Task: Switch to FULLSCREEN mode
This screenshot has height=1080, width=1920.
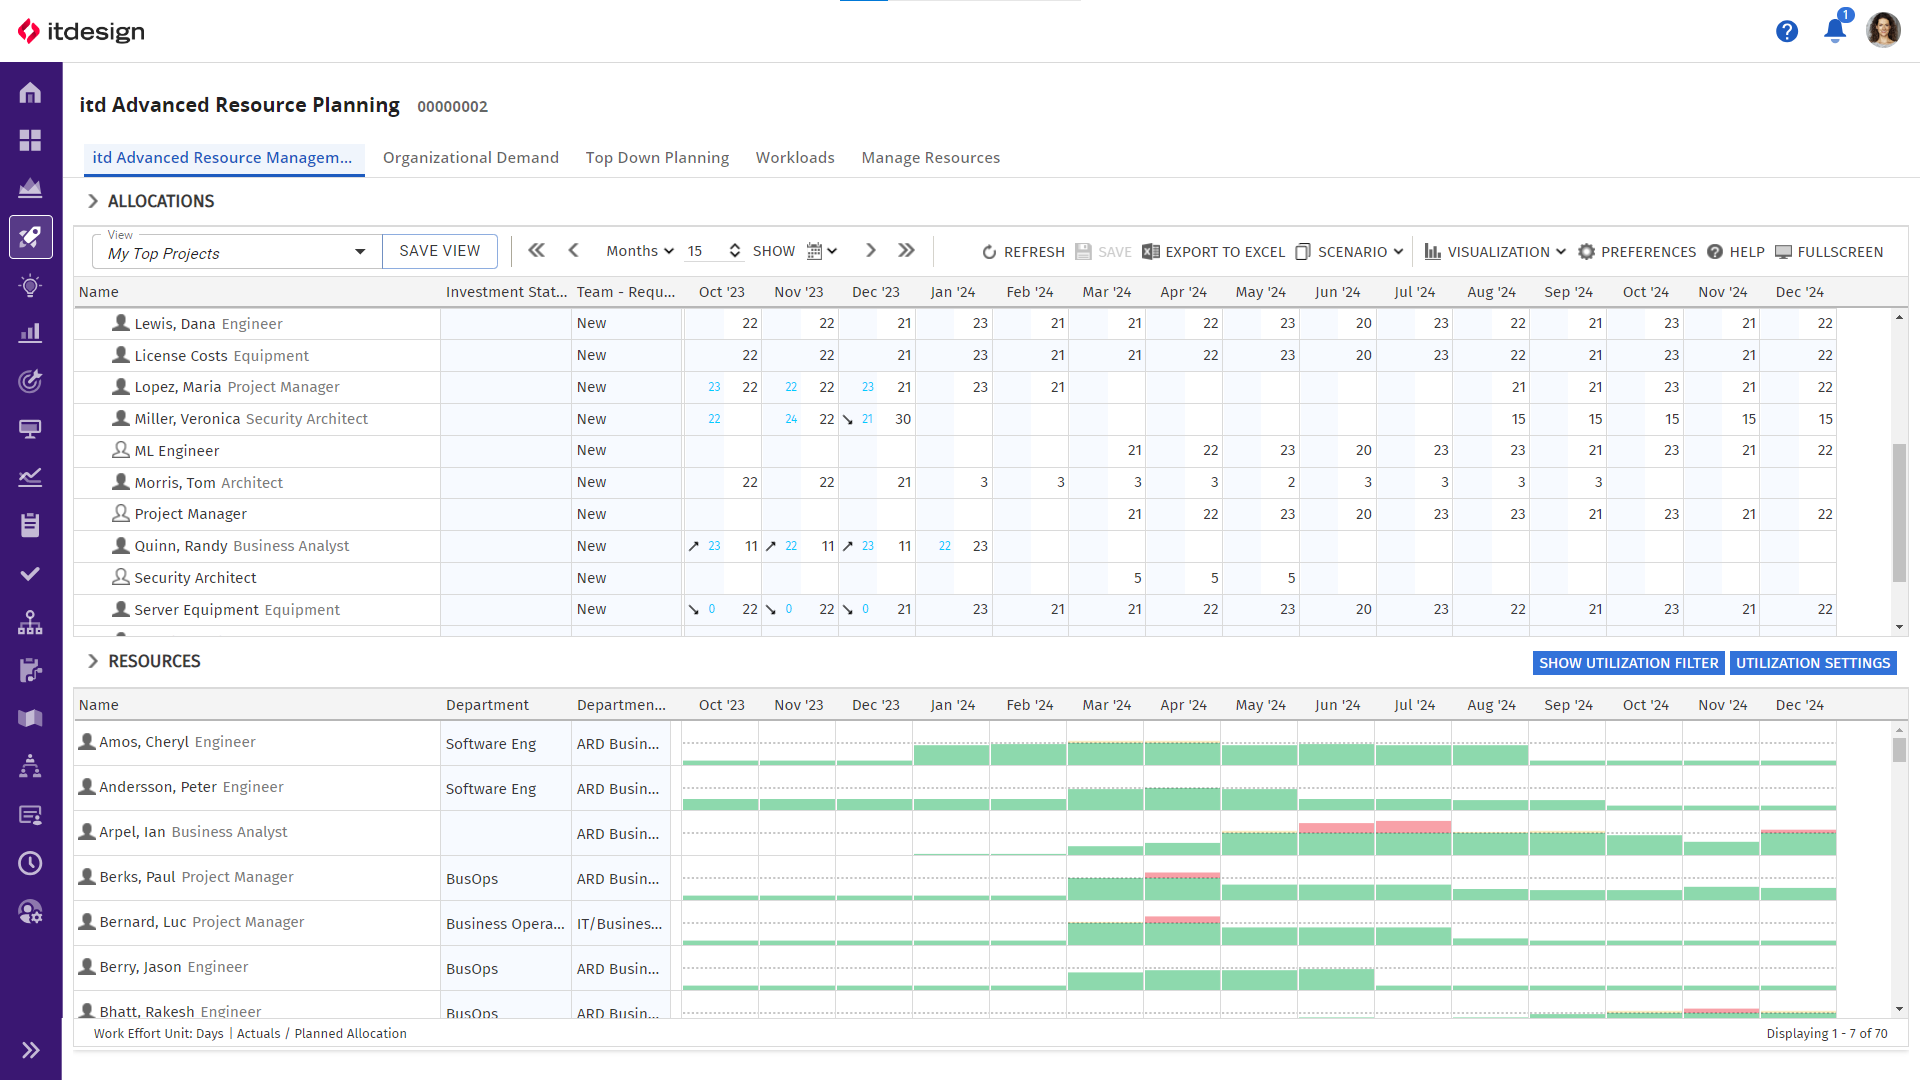Action: click(1829, 252)
